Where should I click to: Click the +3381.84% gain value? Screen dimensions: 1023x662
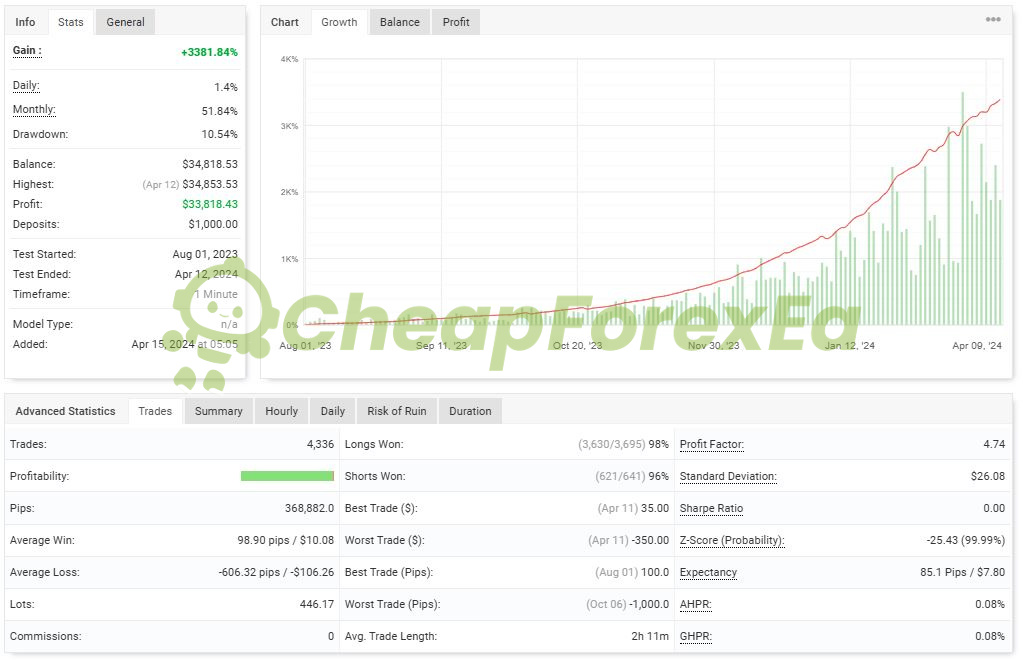(x=209, y=52)
